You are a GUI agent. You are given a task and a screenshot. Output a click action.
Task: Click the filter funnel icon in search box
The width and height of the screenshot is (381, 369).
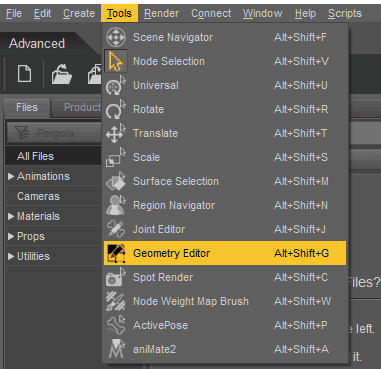click(x=22, y=133)
